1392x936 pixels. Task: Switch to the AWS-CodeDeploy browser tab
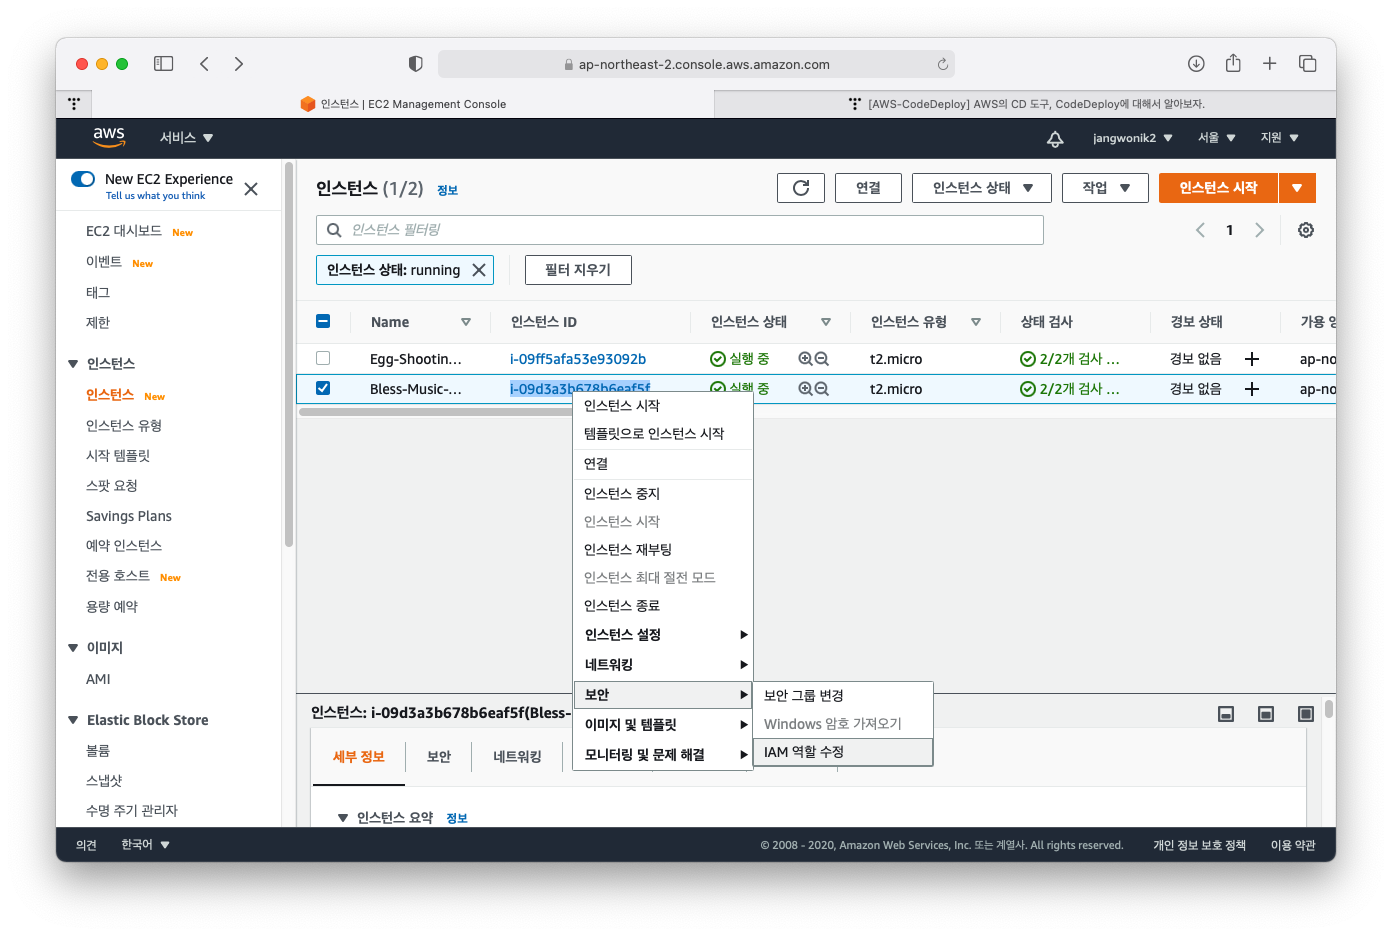pos(1026,104)
